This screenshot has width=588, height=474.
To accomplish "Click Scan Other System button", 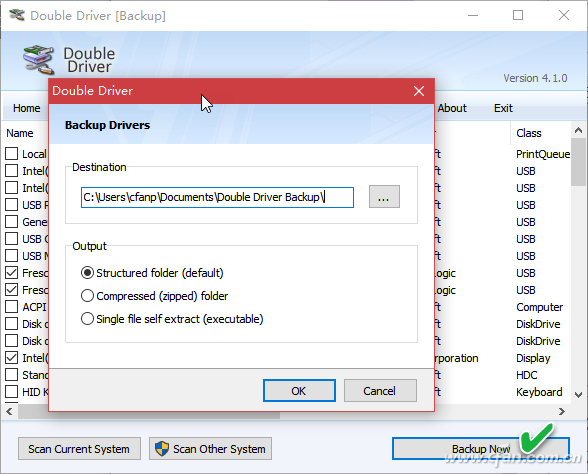I will coord(210,448).
